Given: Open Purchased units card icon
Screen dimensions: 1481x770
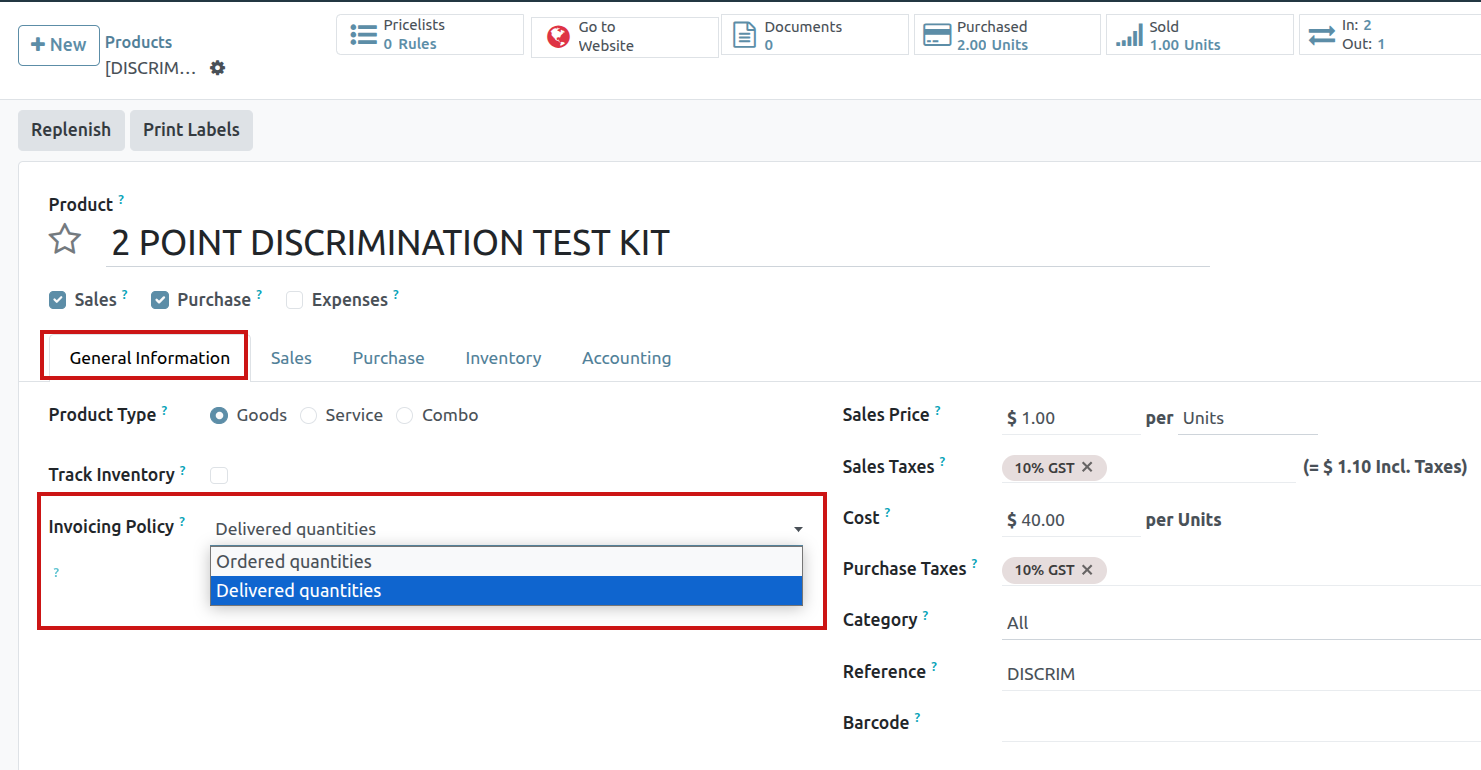Looking at the screenshot, I should 937,35.
